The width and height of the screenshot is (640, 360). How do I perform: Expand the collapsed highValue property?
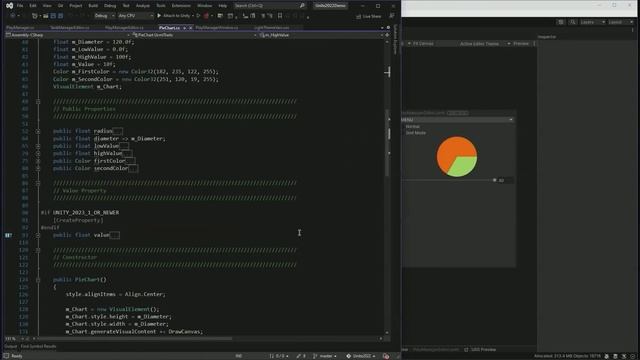[38, 153]
